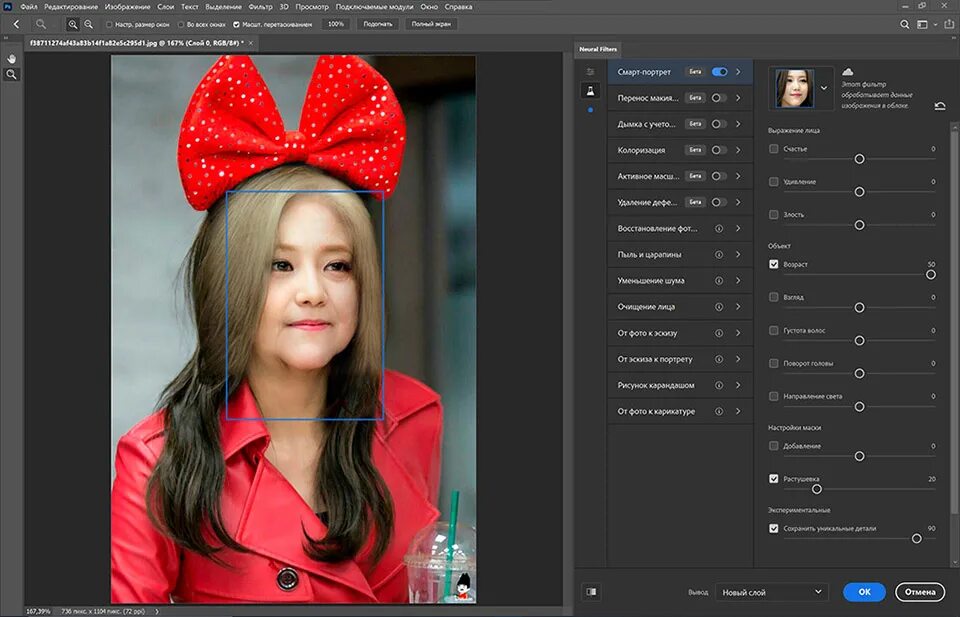Expand the Перенос макияжа filter chevron
The image size is (960, 617).
[738, 98]
